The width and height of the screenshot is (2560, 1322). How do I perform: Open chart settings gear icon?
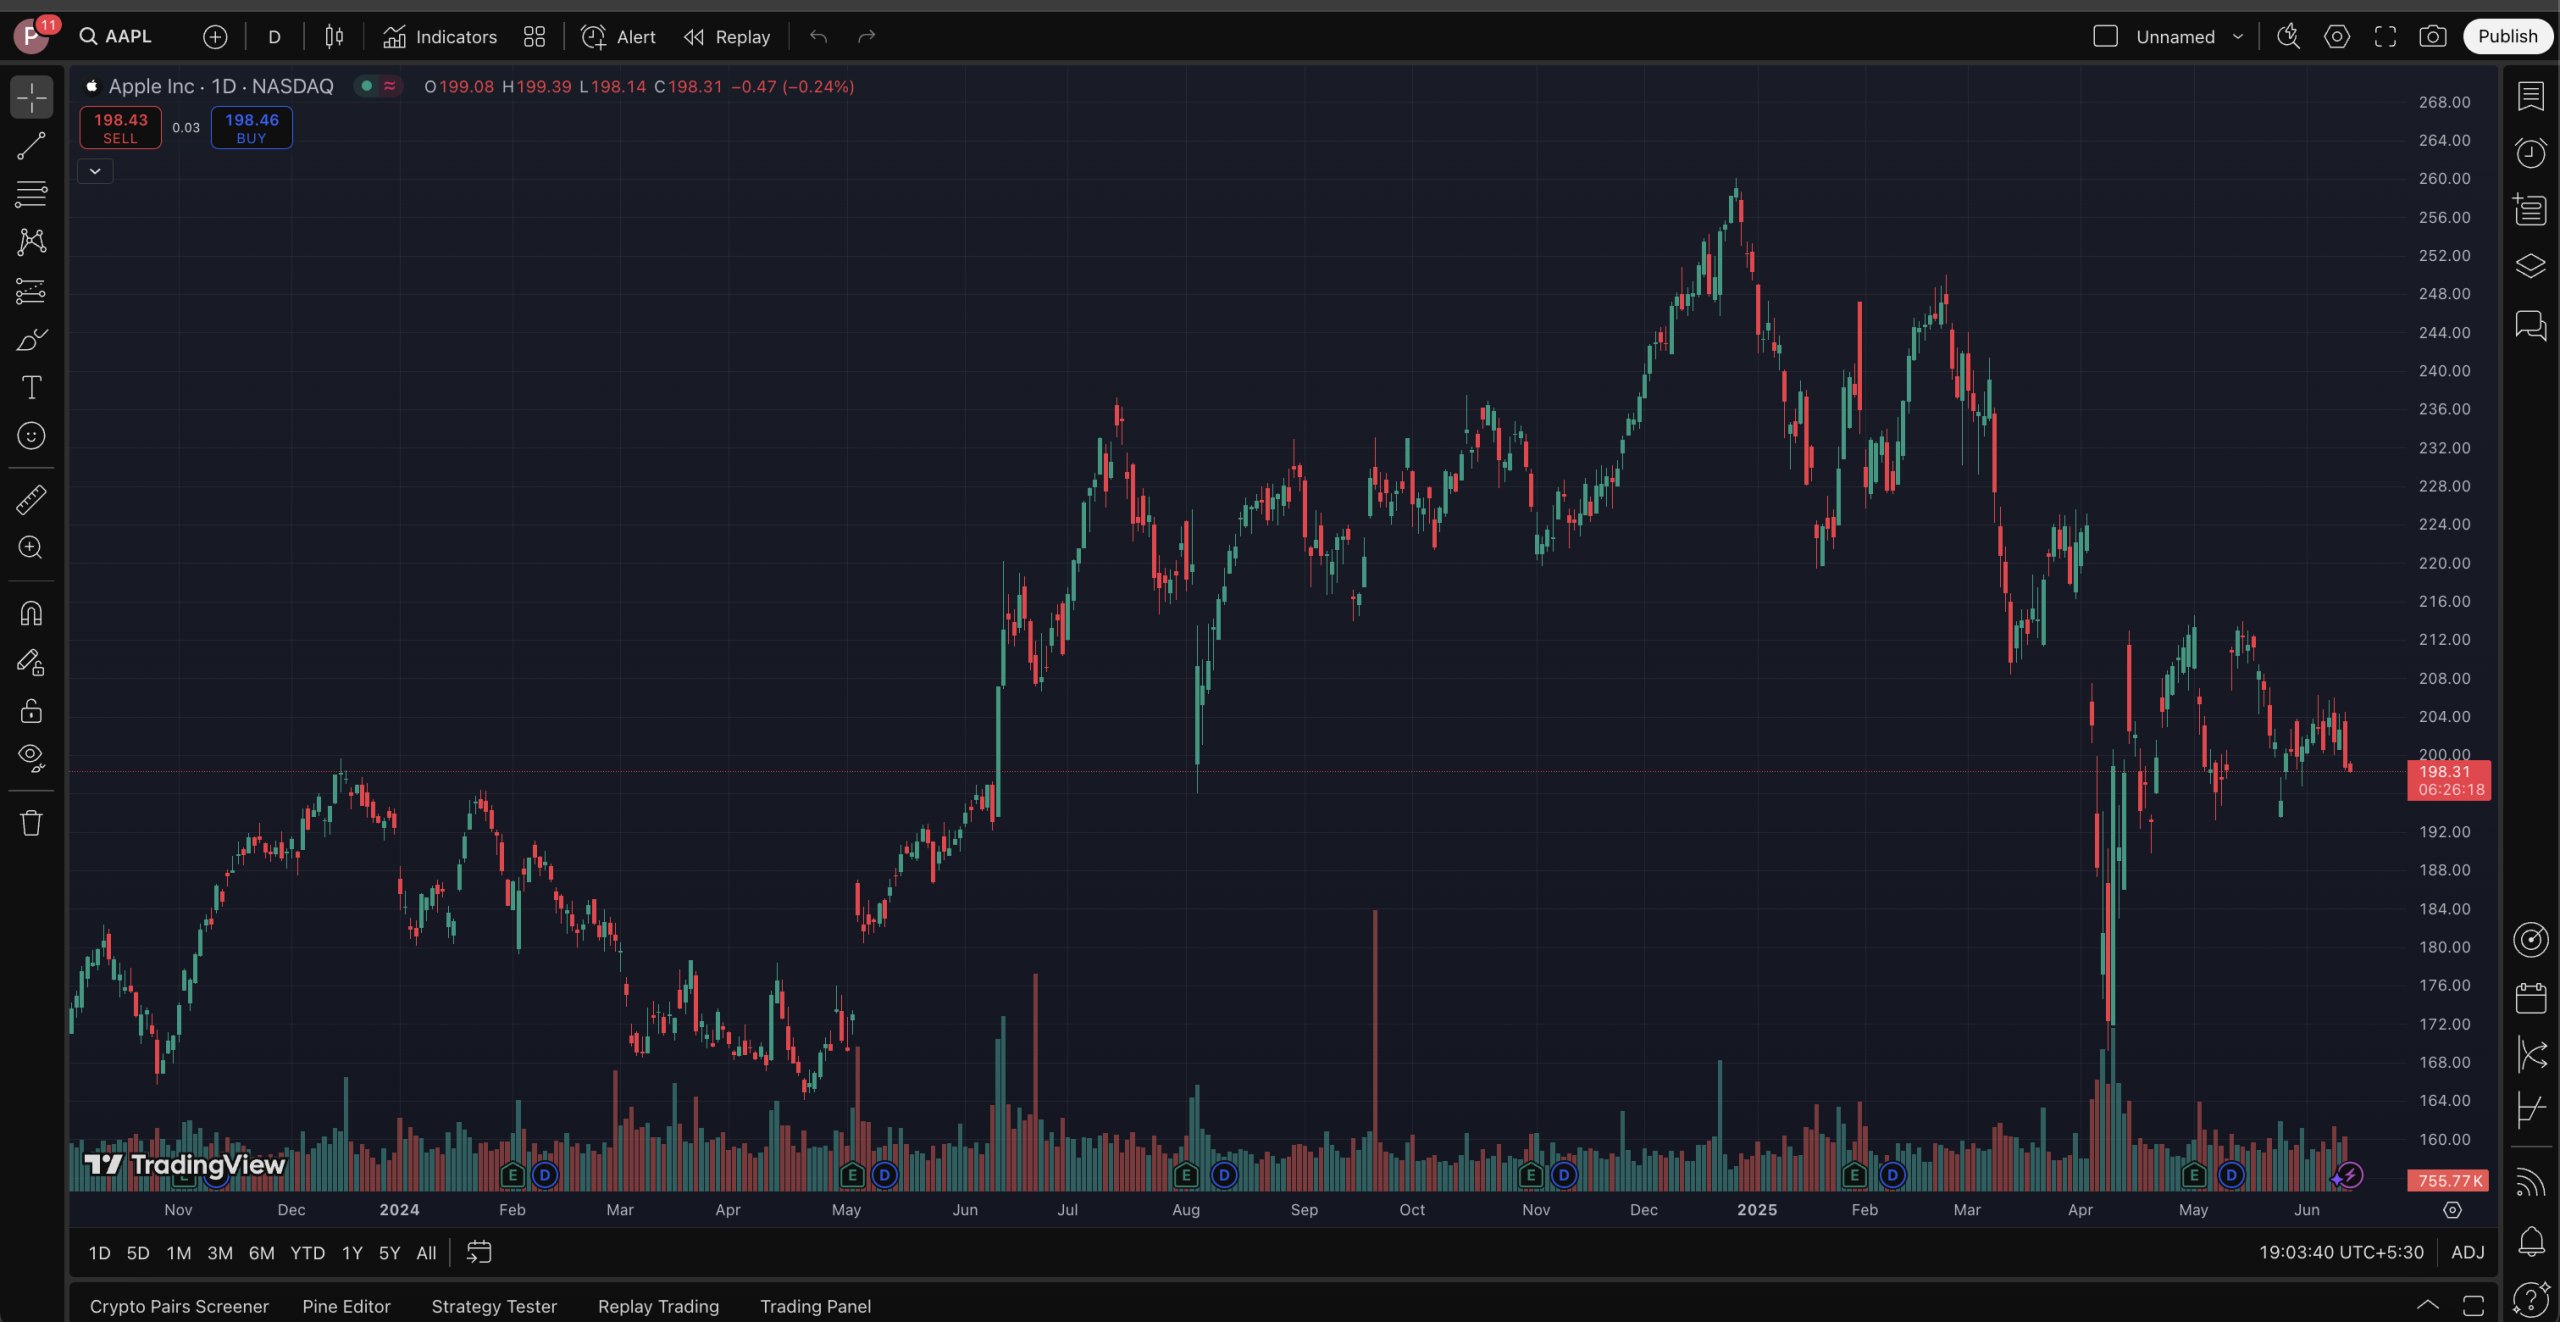(2337, 37)
